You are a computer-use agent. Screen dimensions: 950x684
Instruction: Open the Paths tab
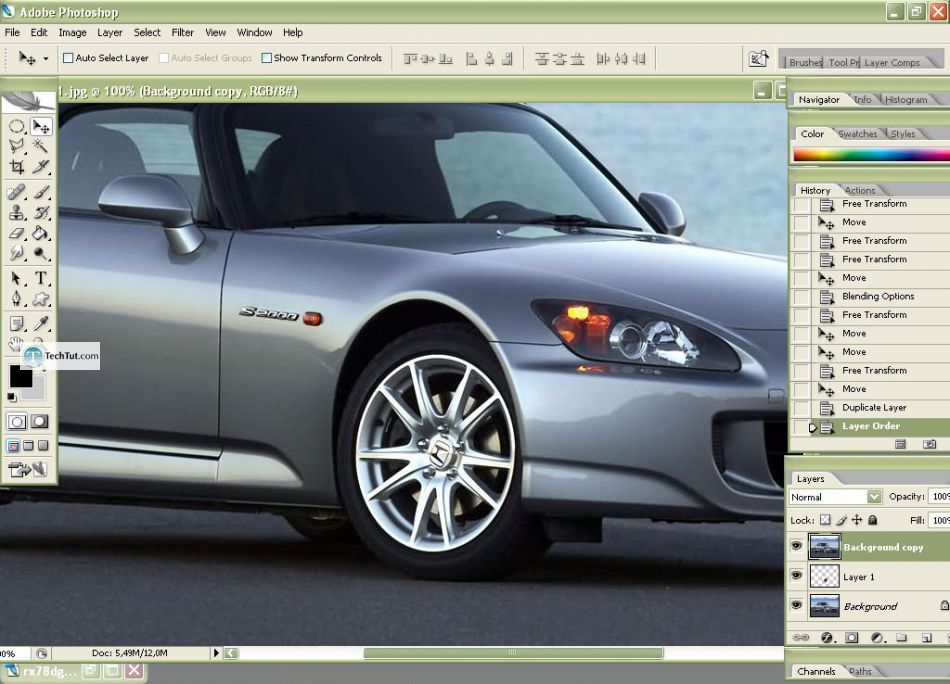pos(860,671)
